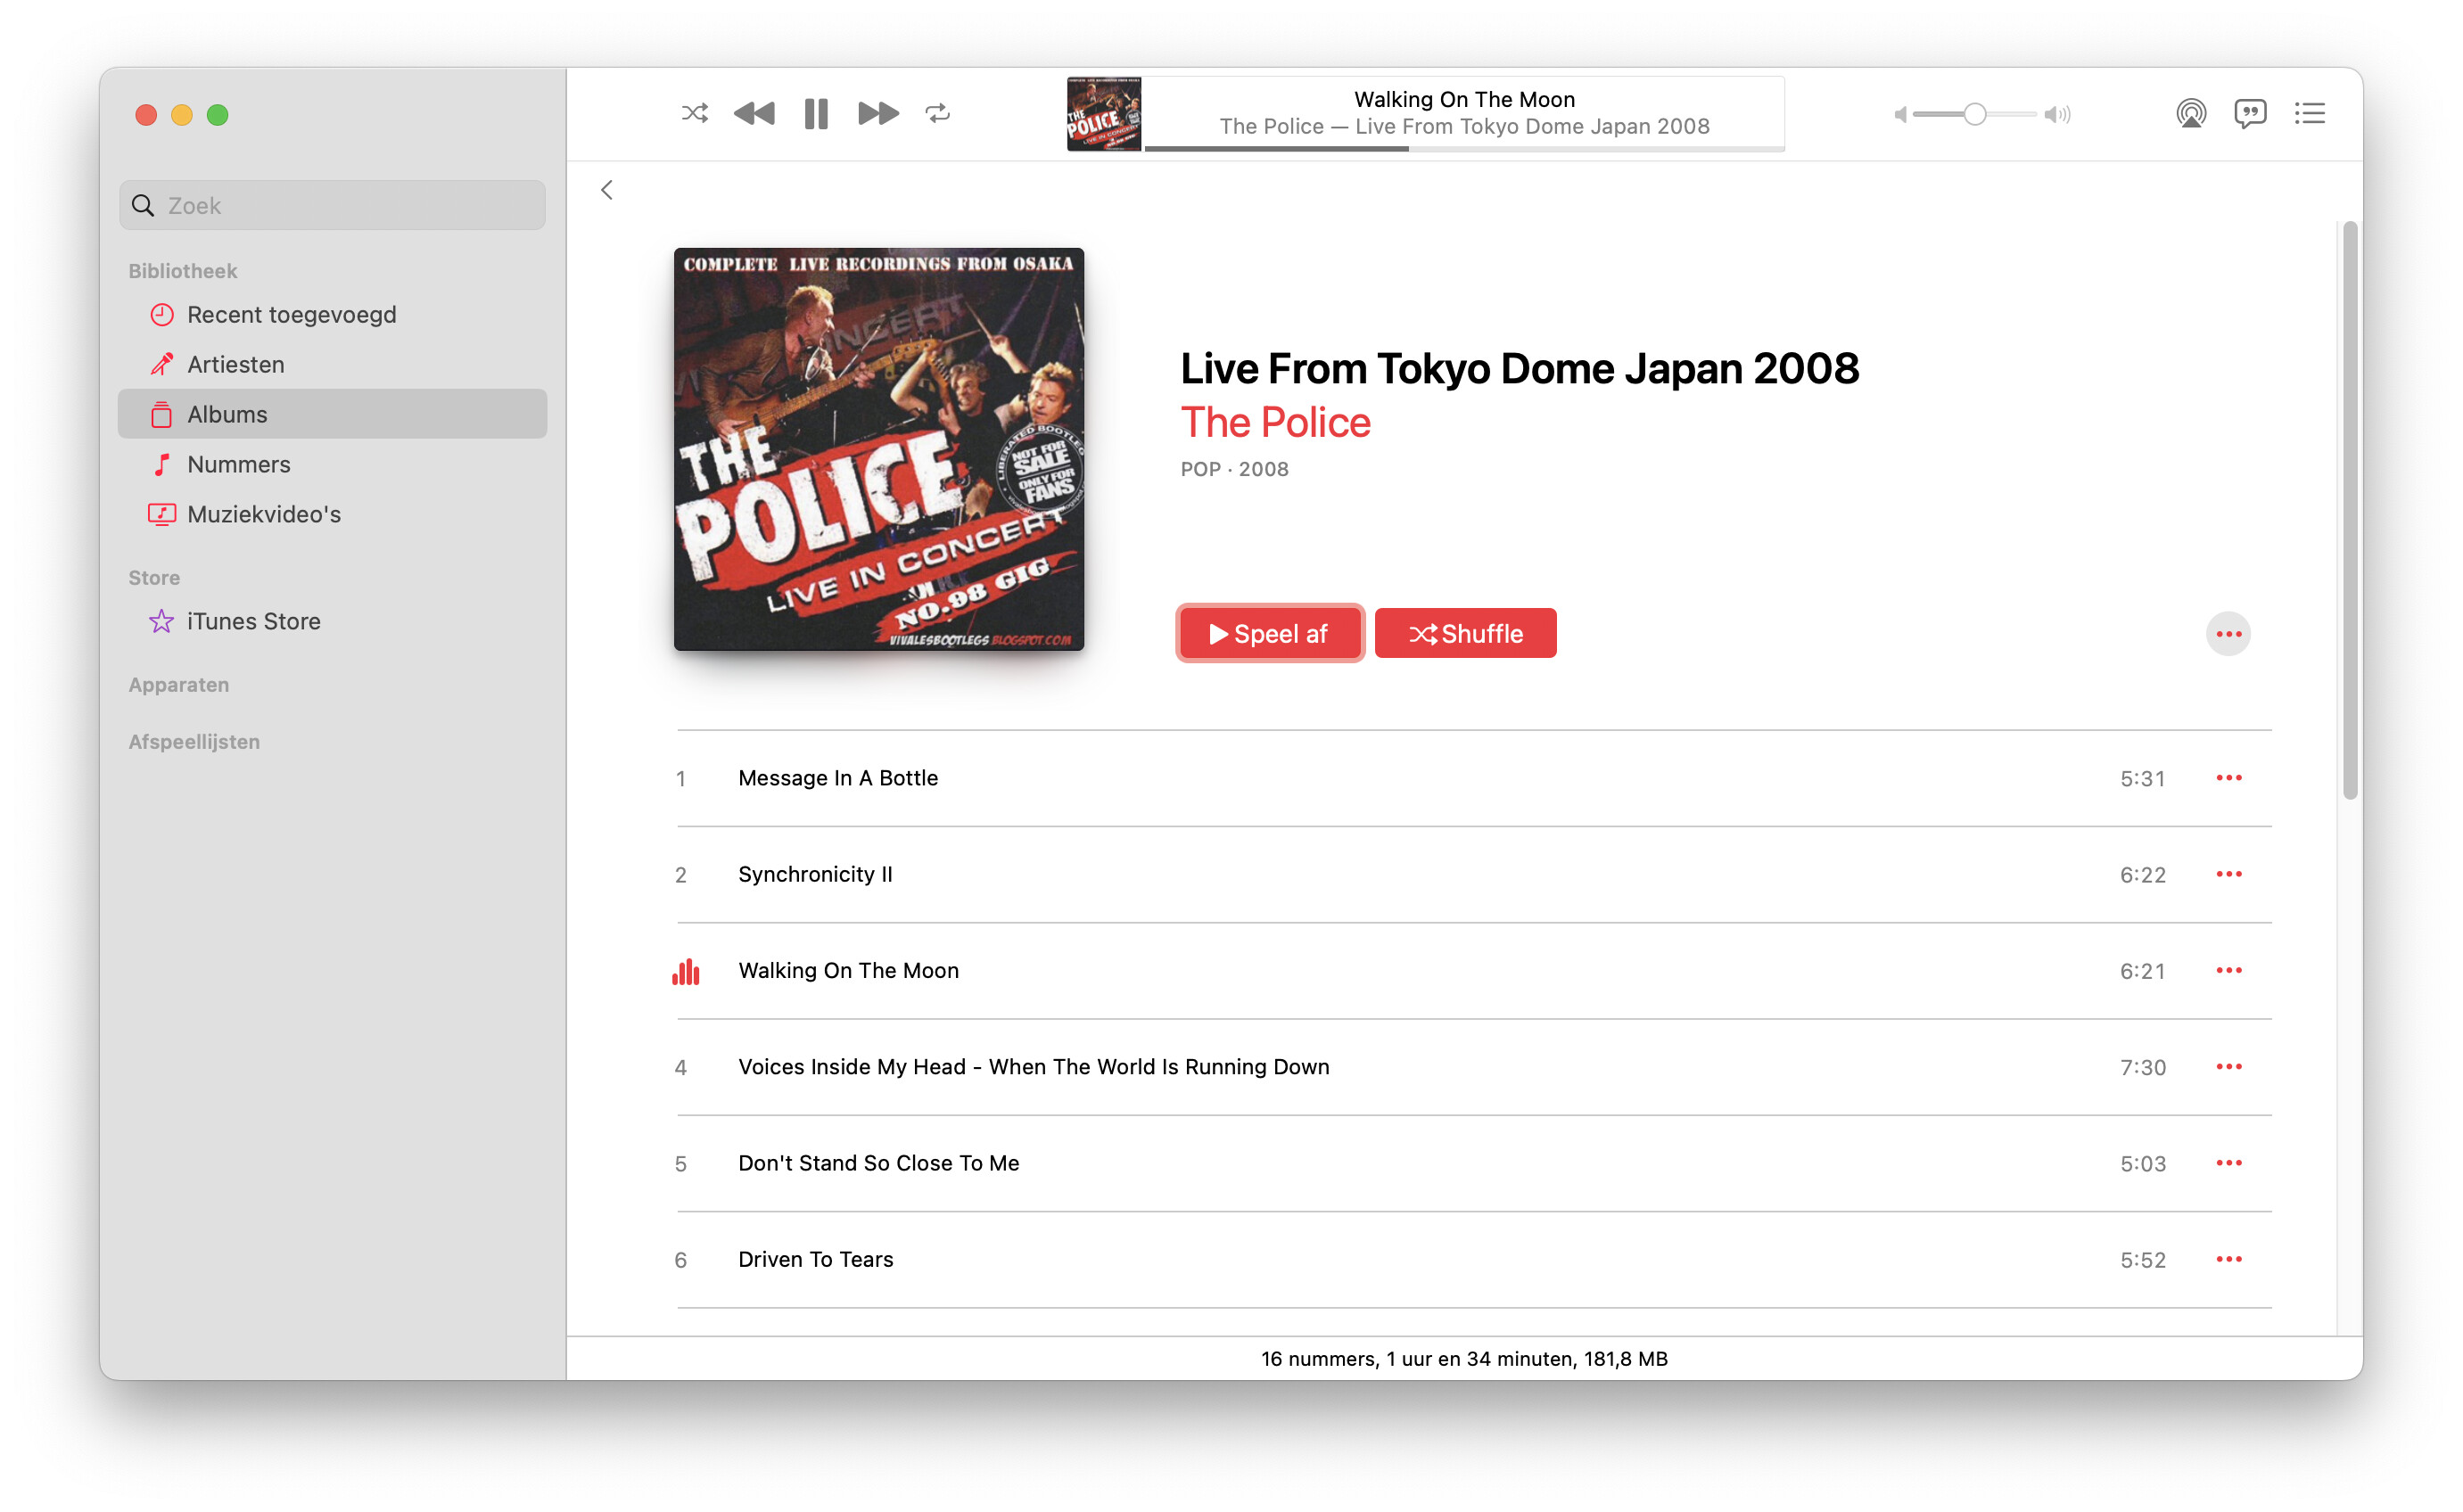Click the Speel af button
The height and width of the screenshot is (1512, 2463).
click(1269, 634)
